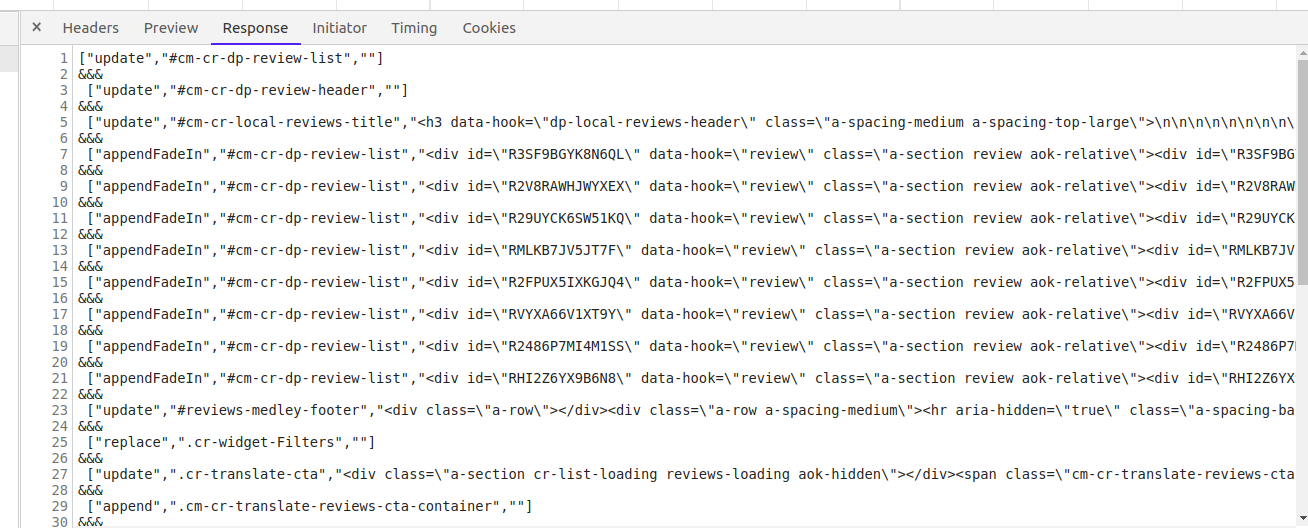The width and height of the screenshot is (1308, 528).
Task: Click the line containing review id RVYXA66V1XT9Y
Action: [x=691, y=314]
